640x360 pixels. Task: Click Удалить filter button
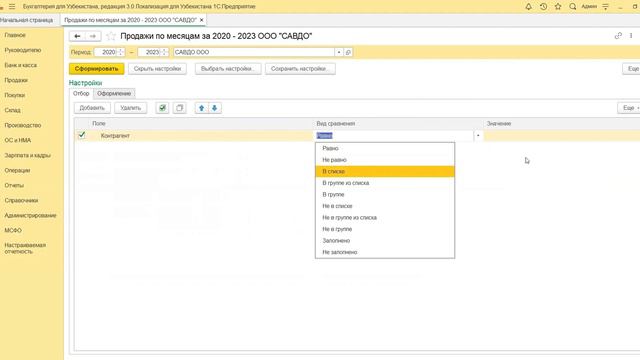(x=131, y=108)
